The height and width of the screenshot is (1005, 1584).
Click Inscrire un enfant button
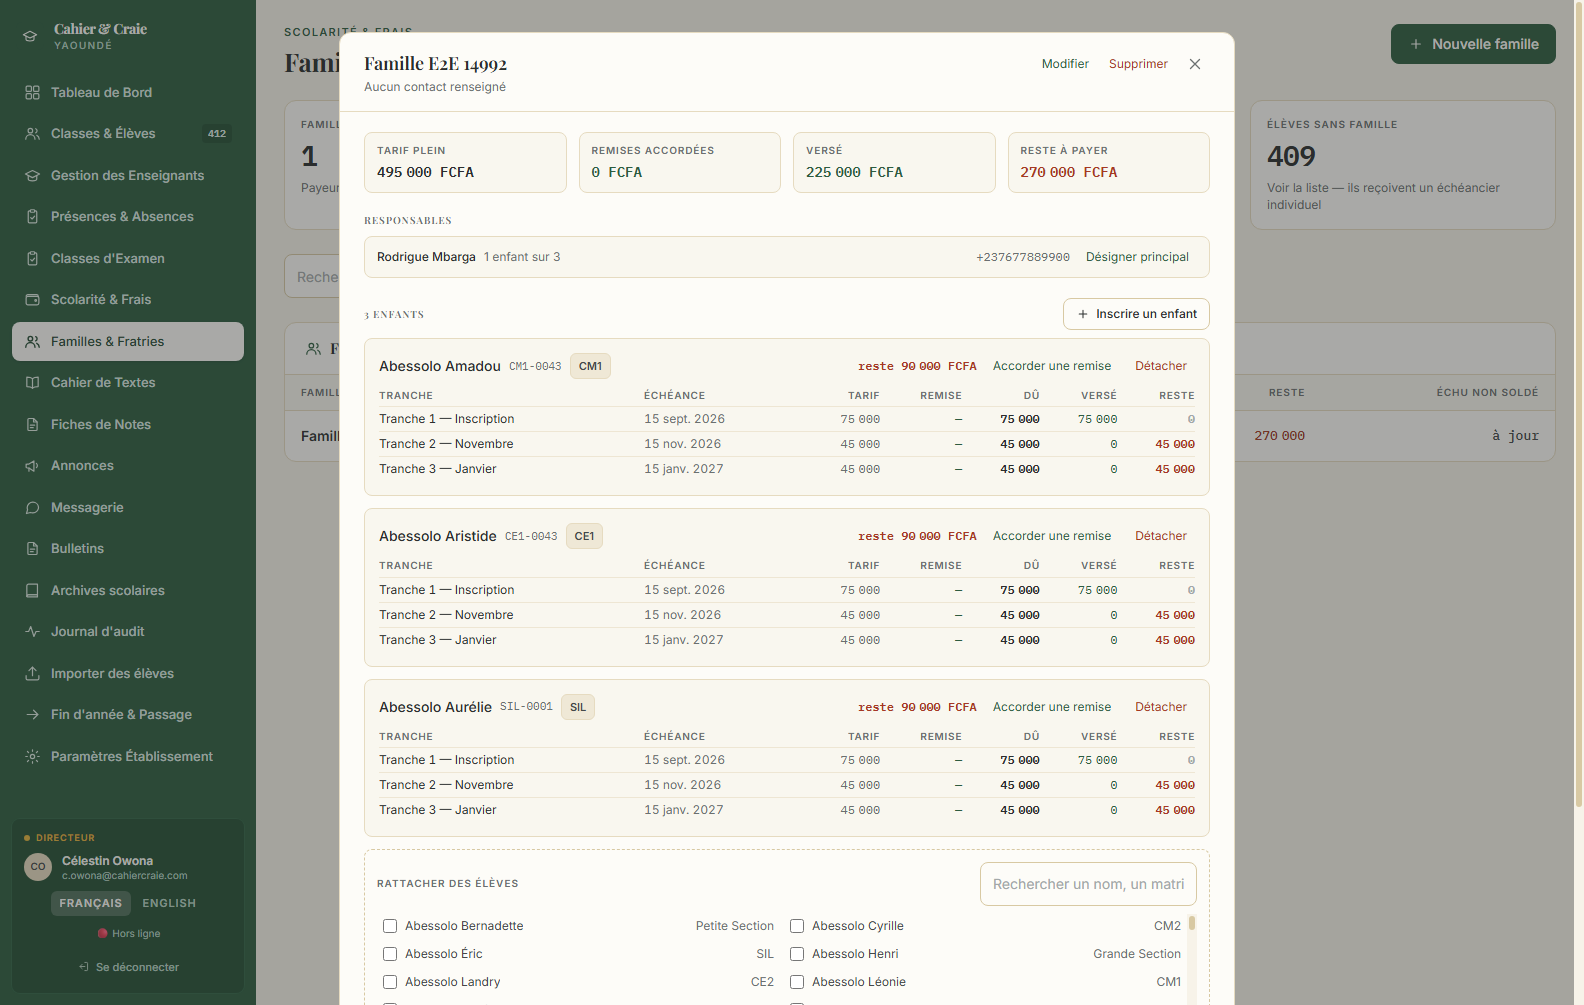coord(1136,314)
